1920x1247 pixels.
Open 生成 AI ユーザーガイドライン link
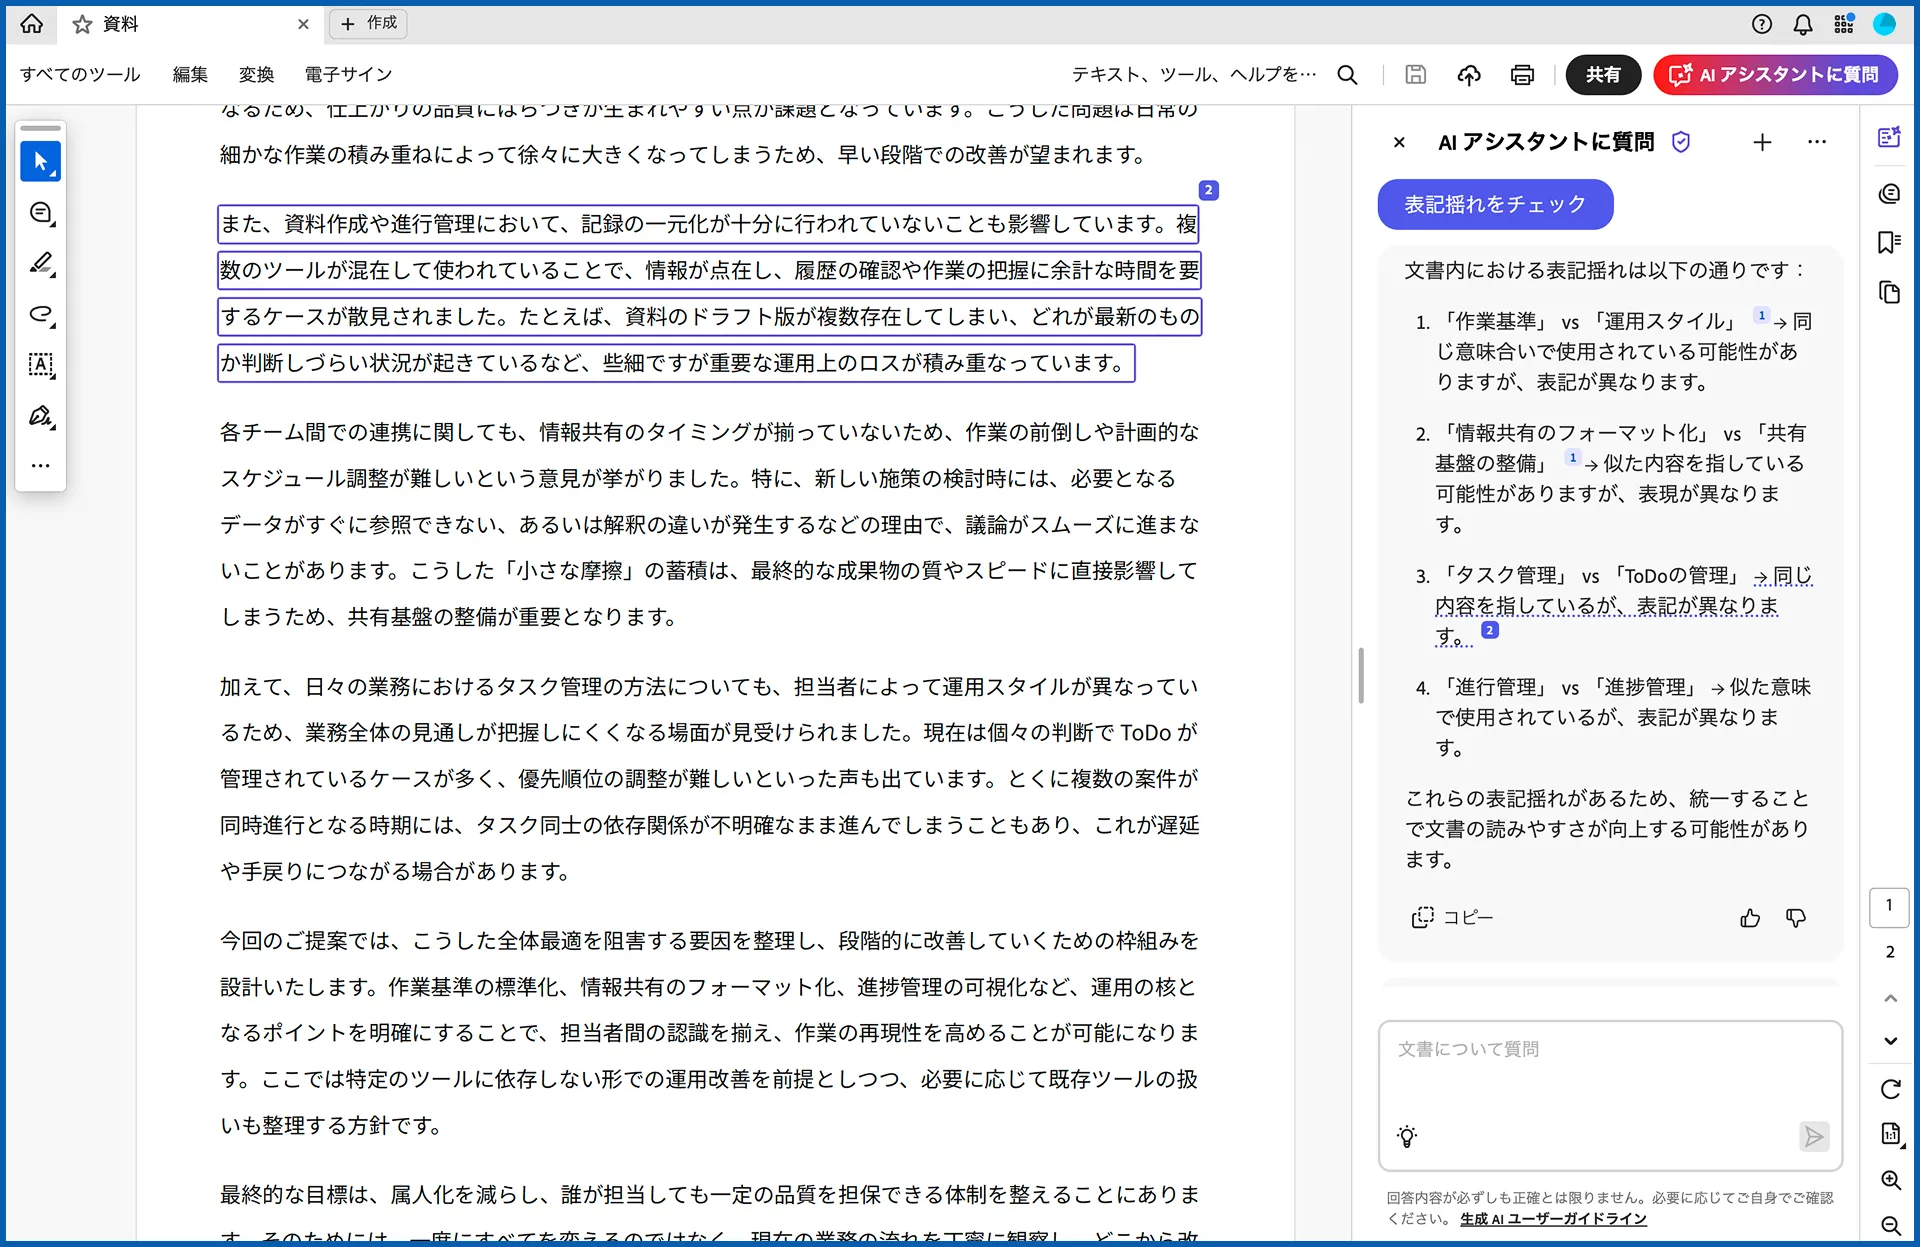[1553, 1219]
